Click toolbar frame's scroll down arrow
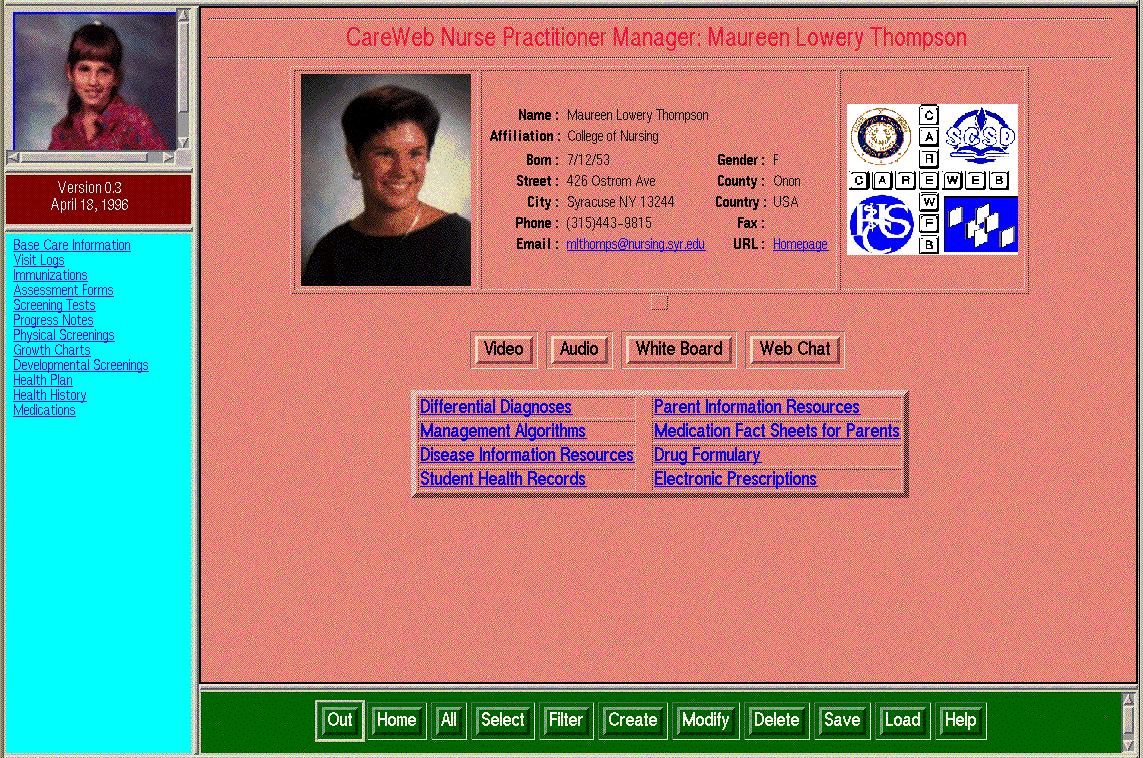 click(1128, 745)
